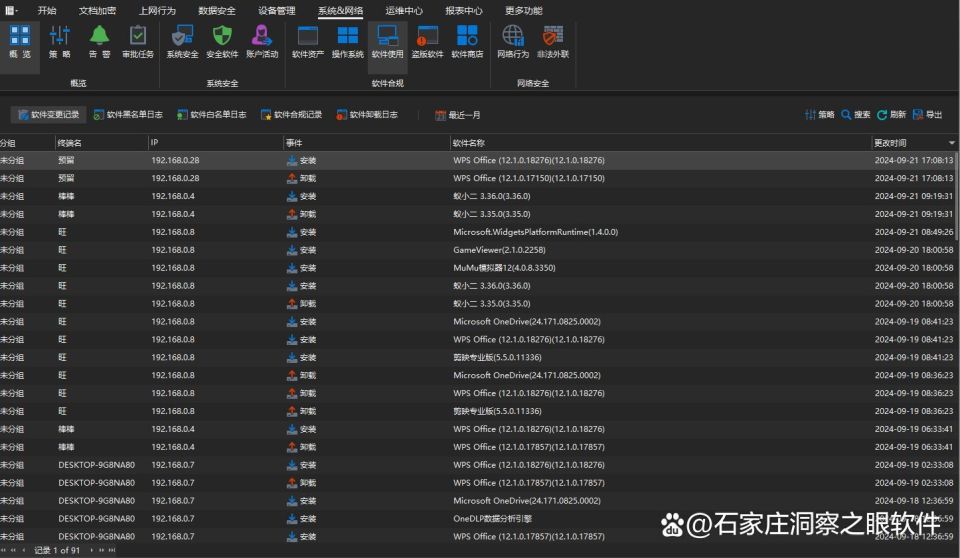Click install icon in GameViewer row

292,250
